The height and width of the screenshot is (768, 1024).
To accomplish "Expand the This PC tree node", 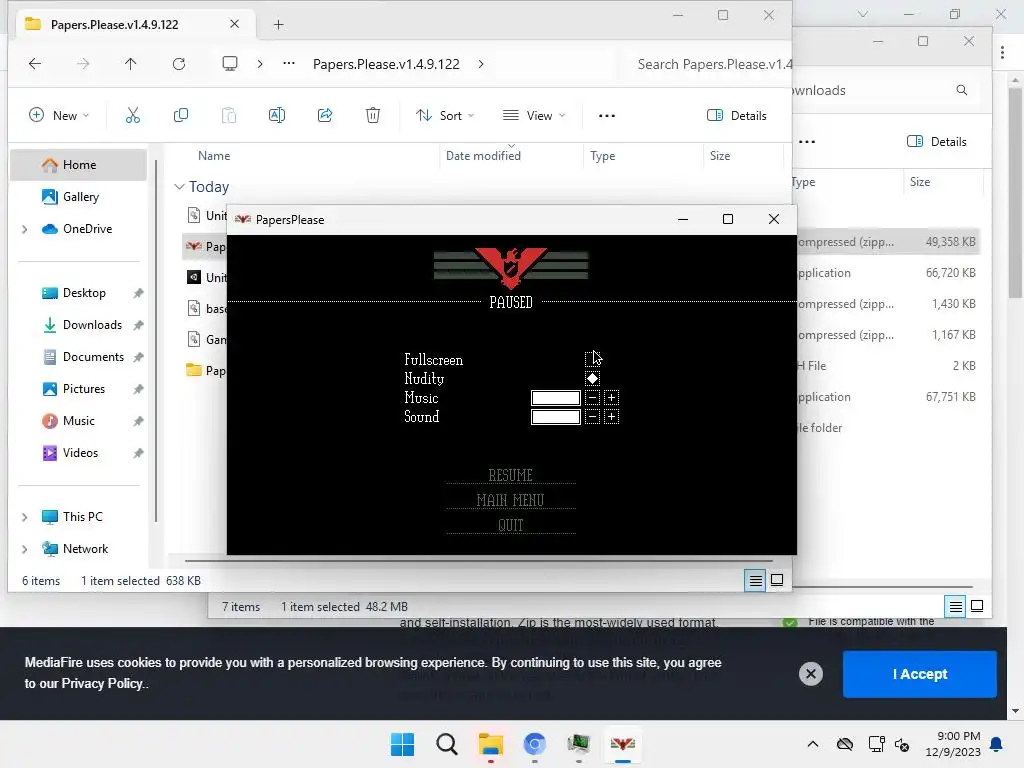I will (25, 517).
